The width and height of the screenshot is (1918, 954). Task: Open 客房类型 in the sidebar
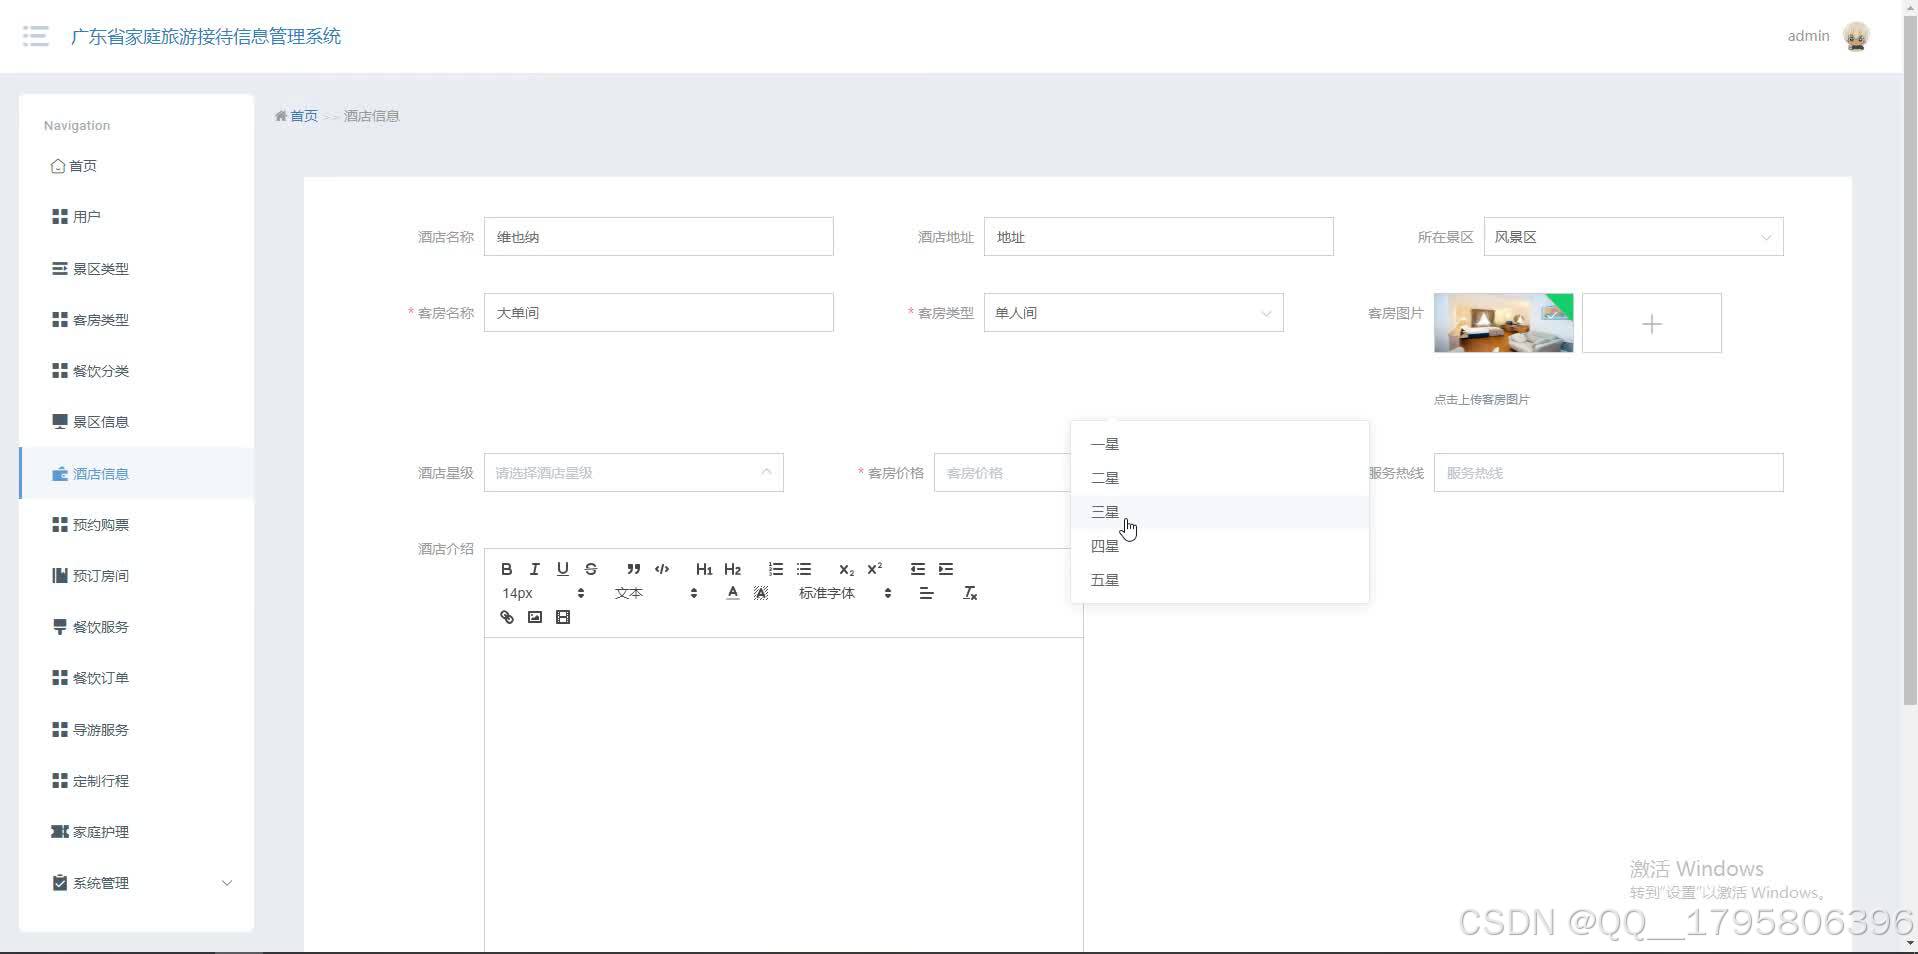[x=136, y=320]
